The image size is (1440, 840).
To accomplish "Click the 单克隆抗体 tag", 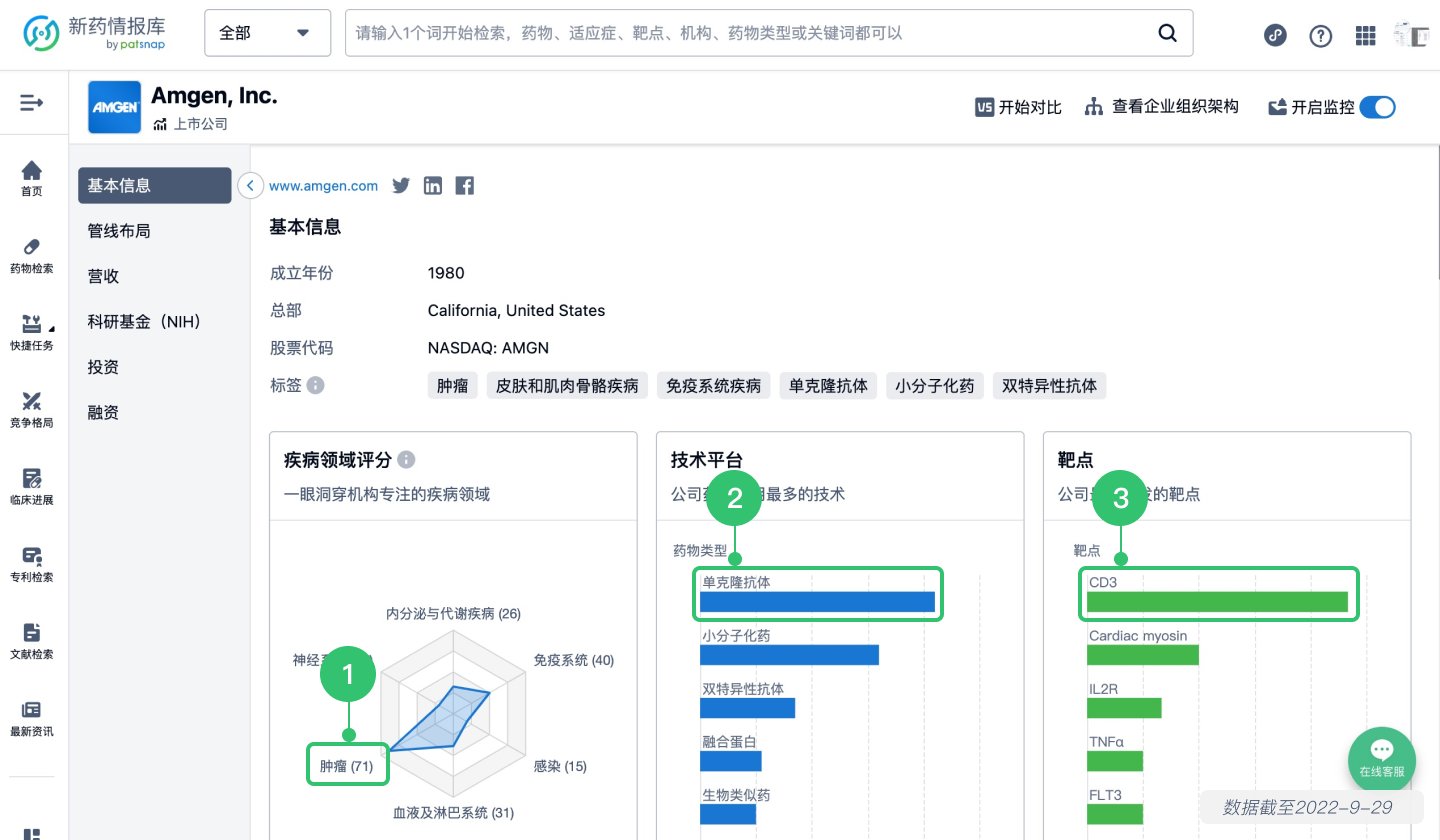I will click(x=828, y=386).
